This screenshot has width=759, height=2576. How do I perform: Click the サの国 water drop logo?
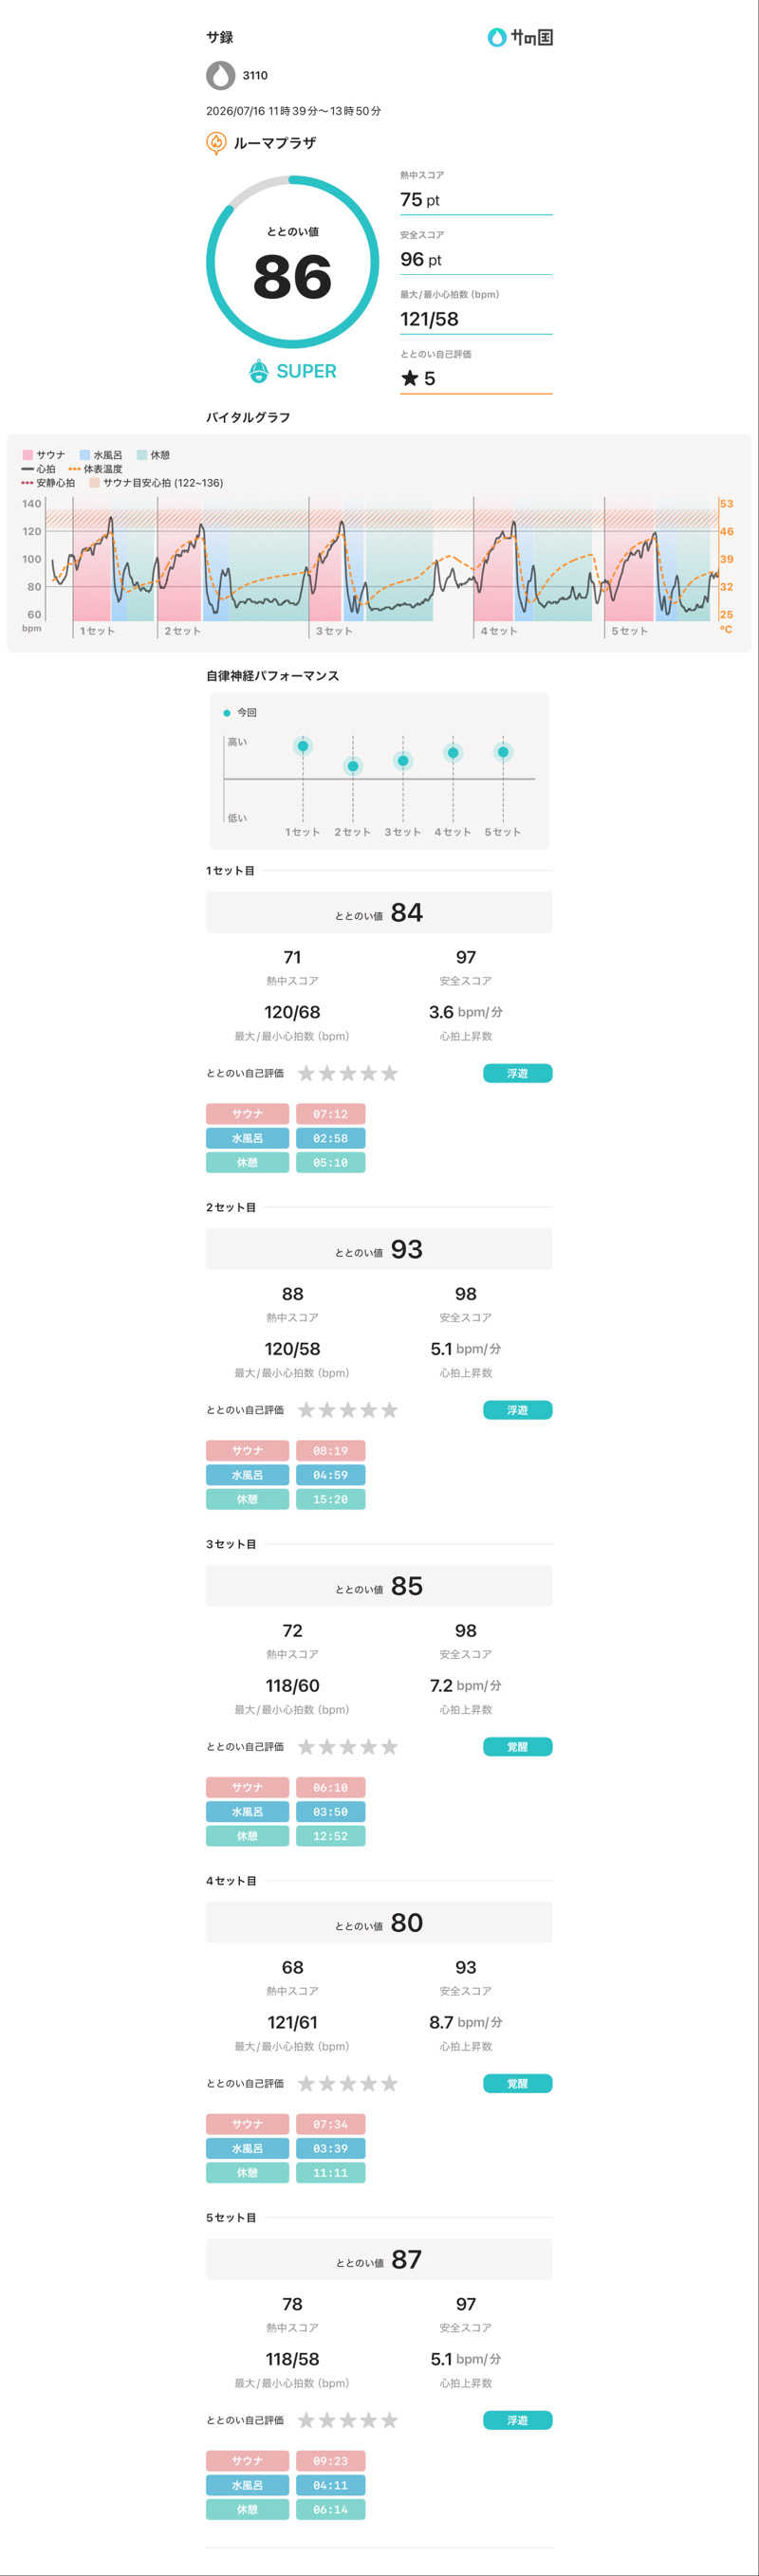point(496,37)
